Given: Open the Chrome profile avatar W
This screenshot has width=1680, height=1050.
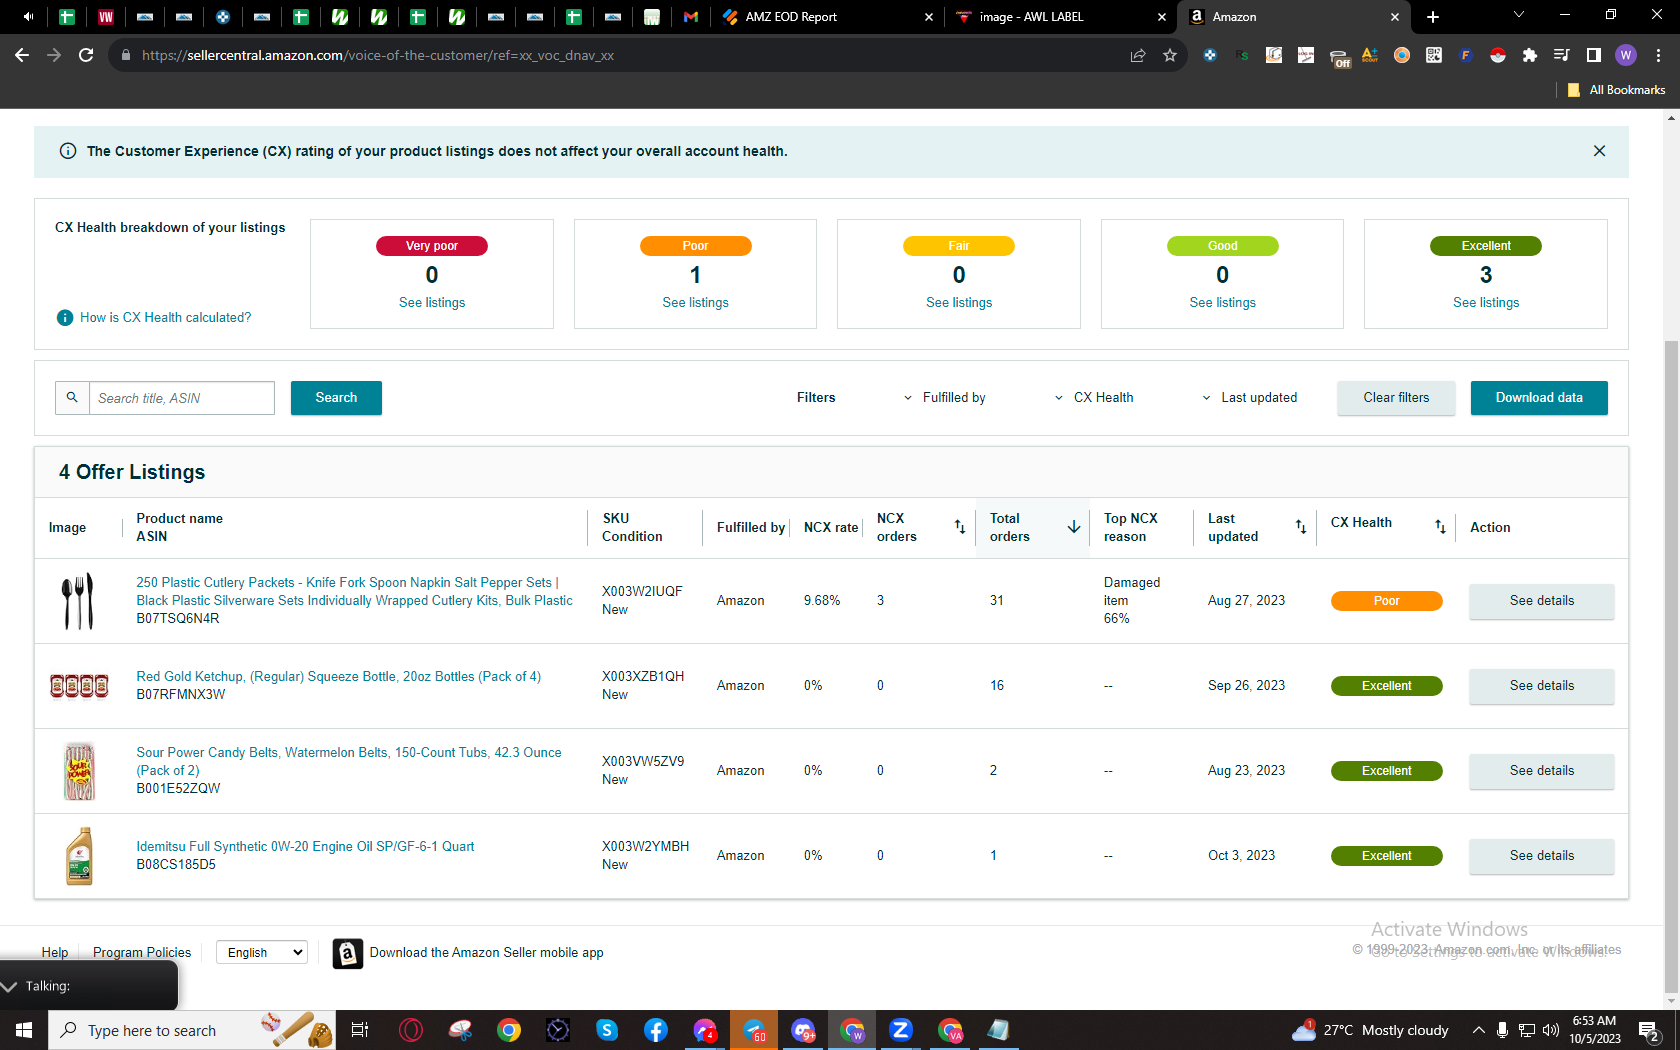Looking at the screenshot, I should point(1626,55).
